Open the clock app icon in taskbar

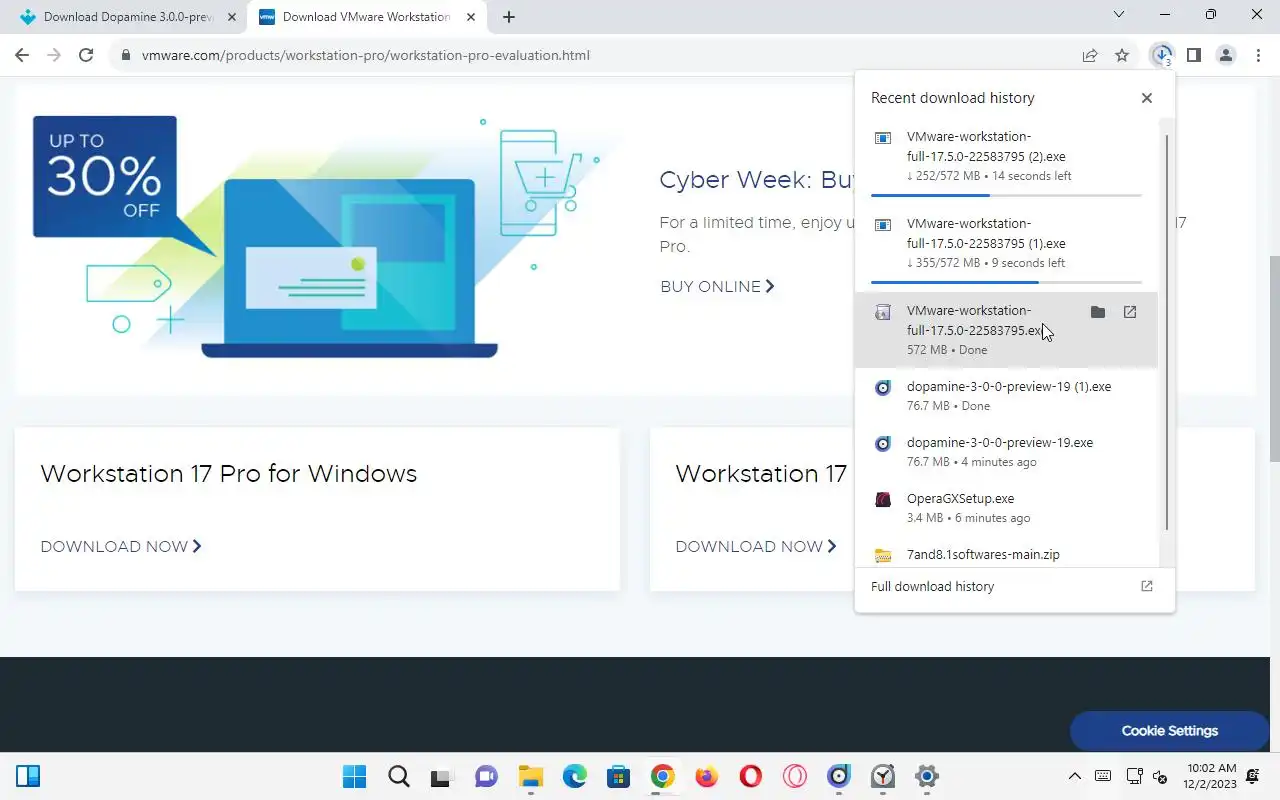883,776
